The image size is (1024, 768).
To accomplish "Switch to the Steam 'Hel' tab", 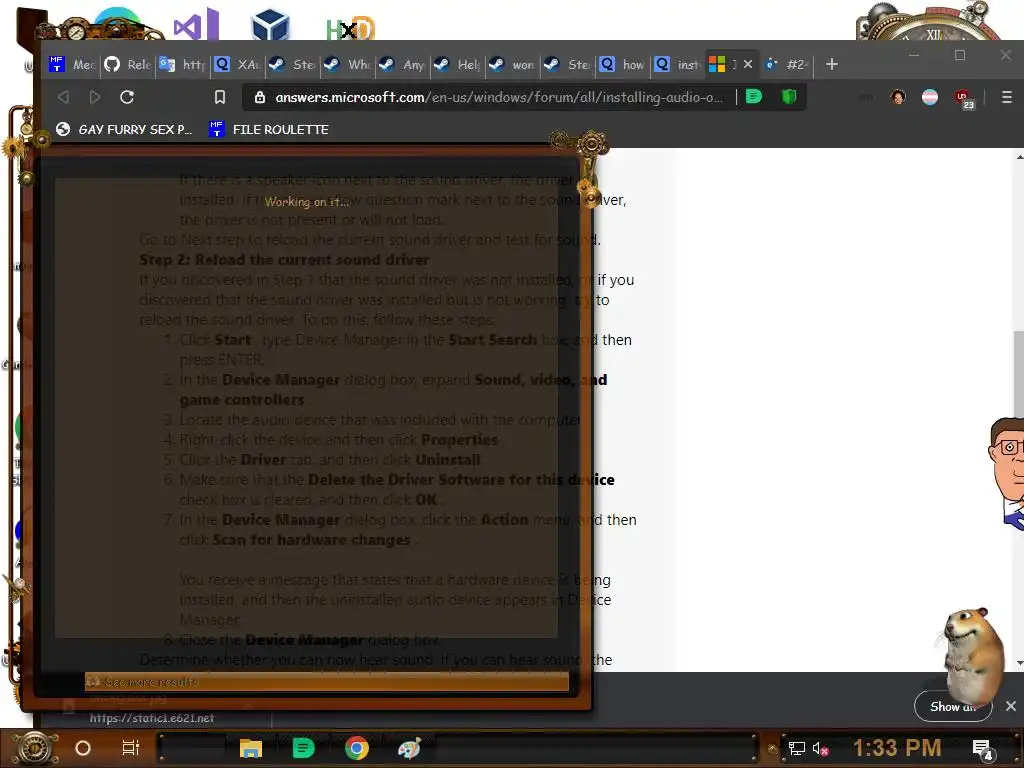I will pyautogui.click(x=456, y=64).
